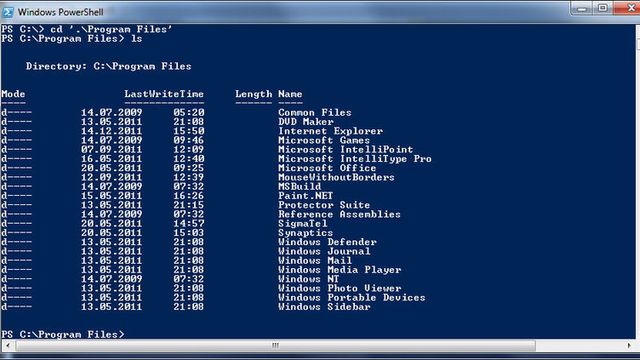The image size is (640, 360).
Task: Click the 'Windows Mail' folder name
Action: [315, 260]
